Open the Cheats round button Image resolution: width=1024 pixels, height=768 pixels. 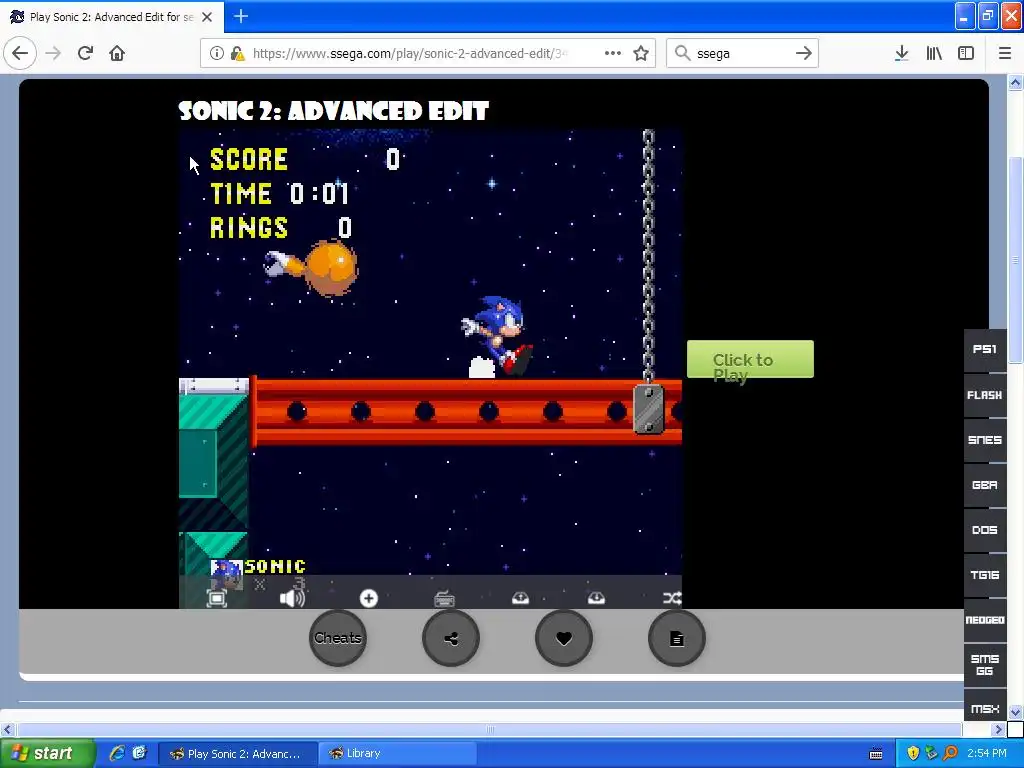(x=338, y=638)
